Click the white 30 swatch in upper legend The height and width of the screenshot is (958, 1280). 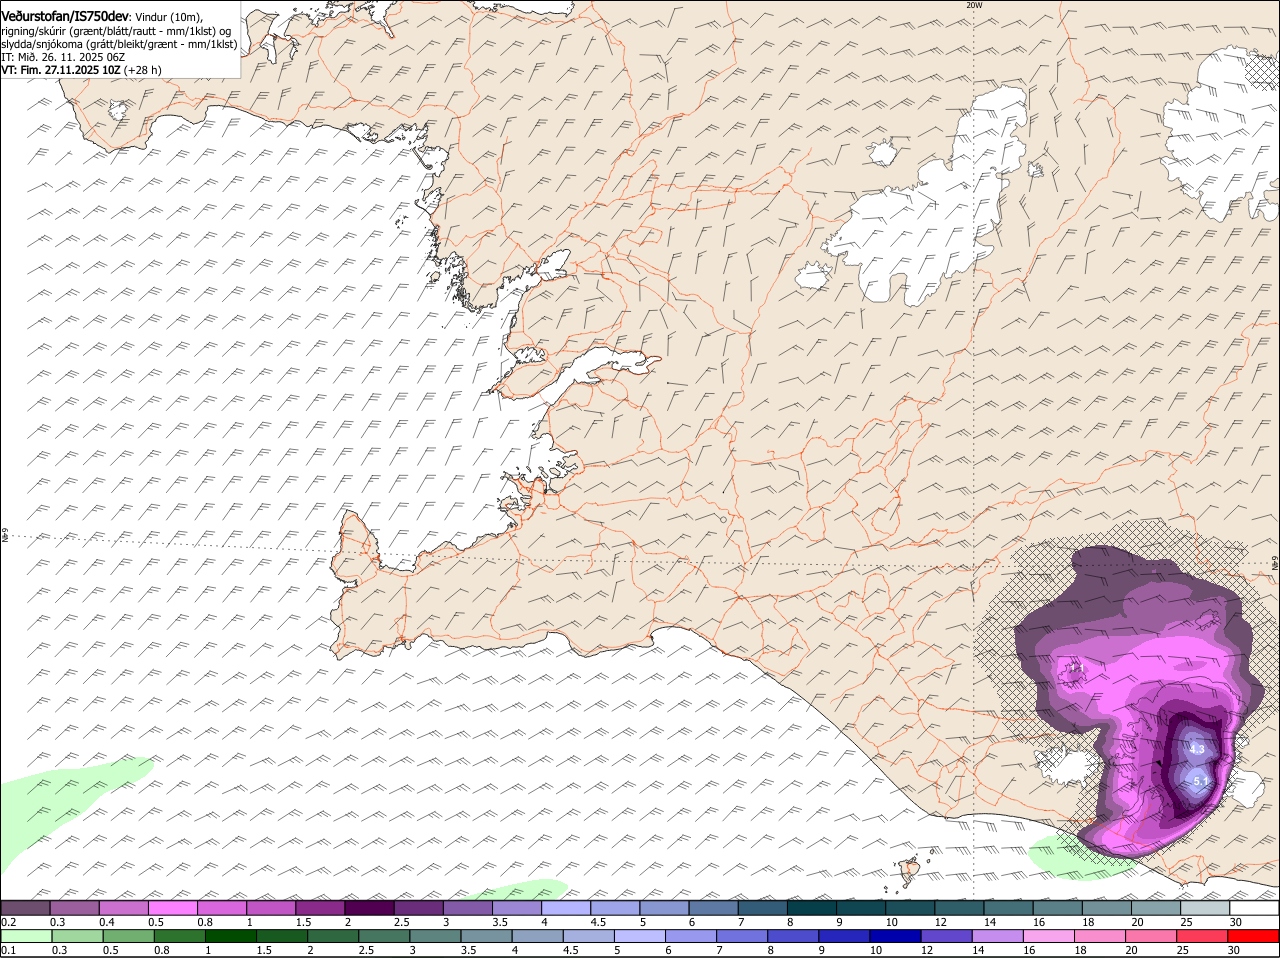tap(1254, 908)
